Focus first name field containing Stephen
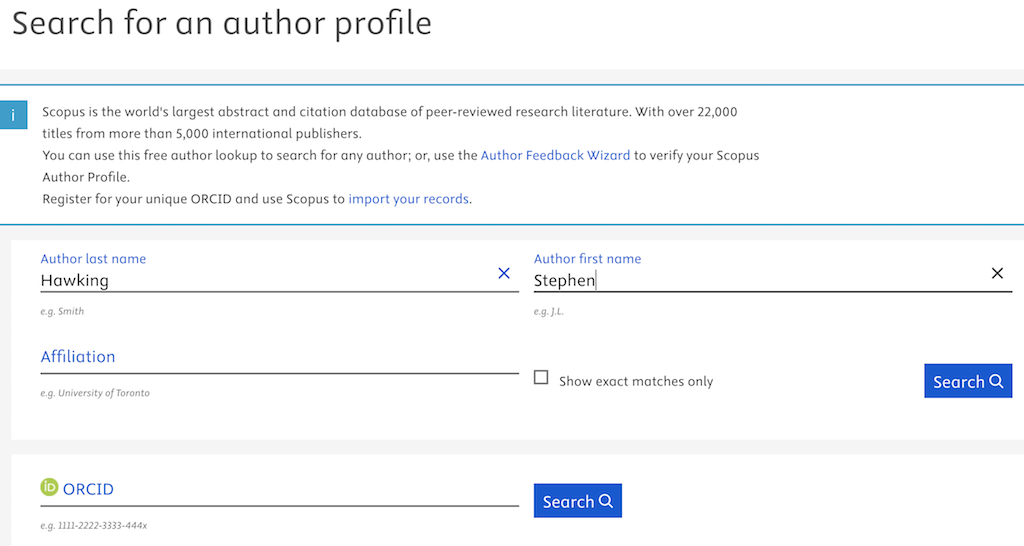1024x546 pixels. (x=750, y=281)
